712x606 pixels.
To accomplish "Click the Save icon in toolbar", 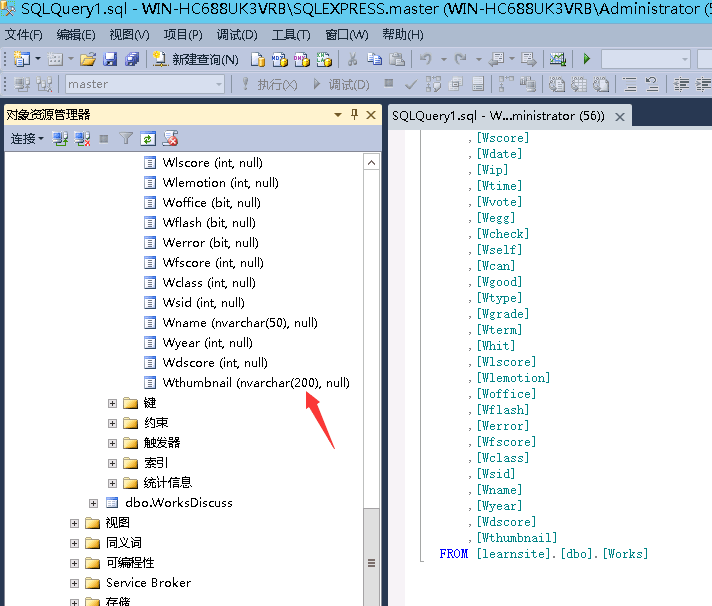I will point(109,60).
